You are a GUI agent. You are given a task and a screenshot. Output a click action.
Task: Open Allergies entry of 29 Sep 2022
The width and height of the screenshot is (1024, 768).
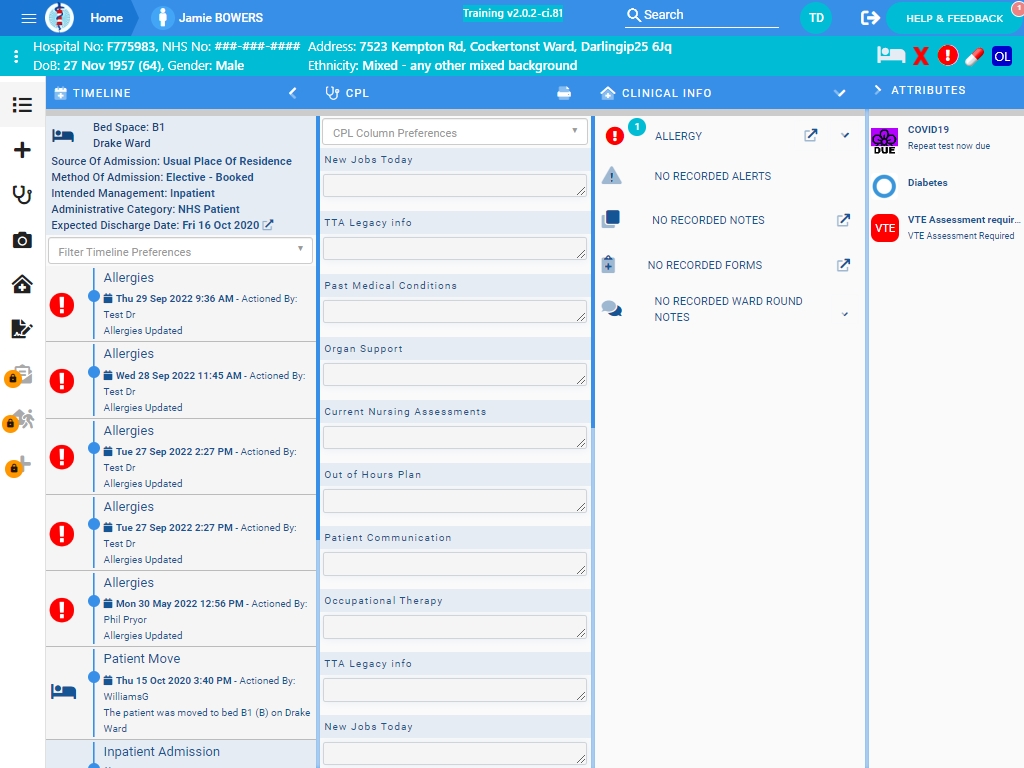point(181,303)
